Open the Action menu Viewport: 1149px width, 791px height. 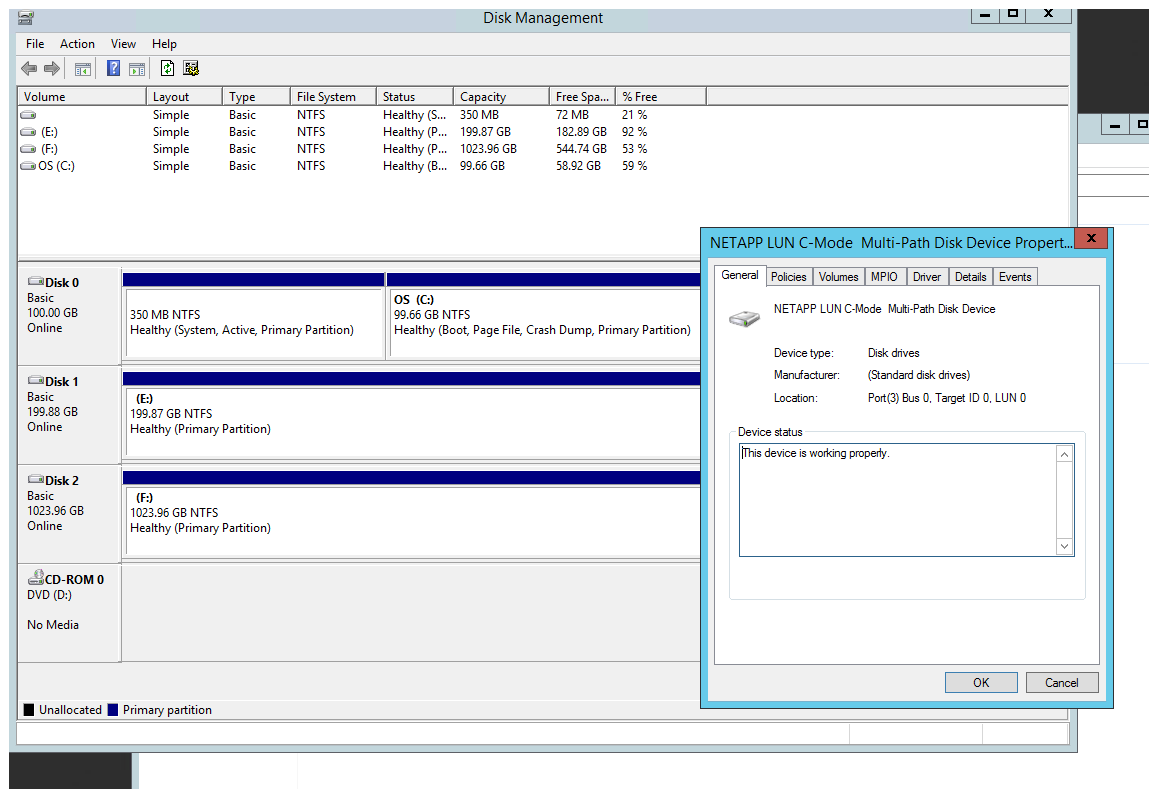77,44
